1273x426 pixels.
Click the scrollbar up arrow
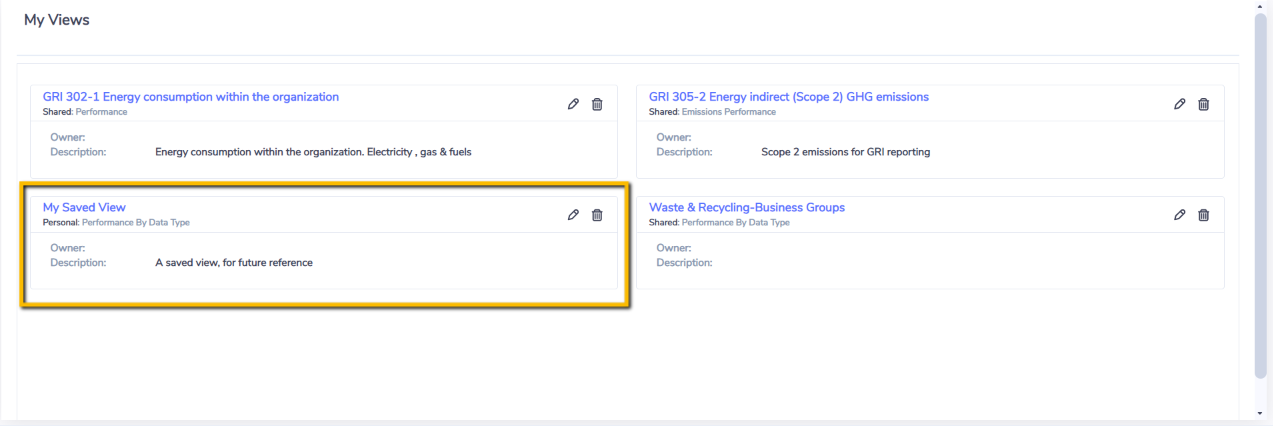tap(1261, 6)
